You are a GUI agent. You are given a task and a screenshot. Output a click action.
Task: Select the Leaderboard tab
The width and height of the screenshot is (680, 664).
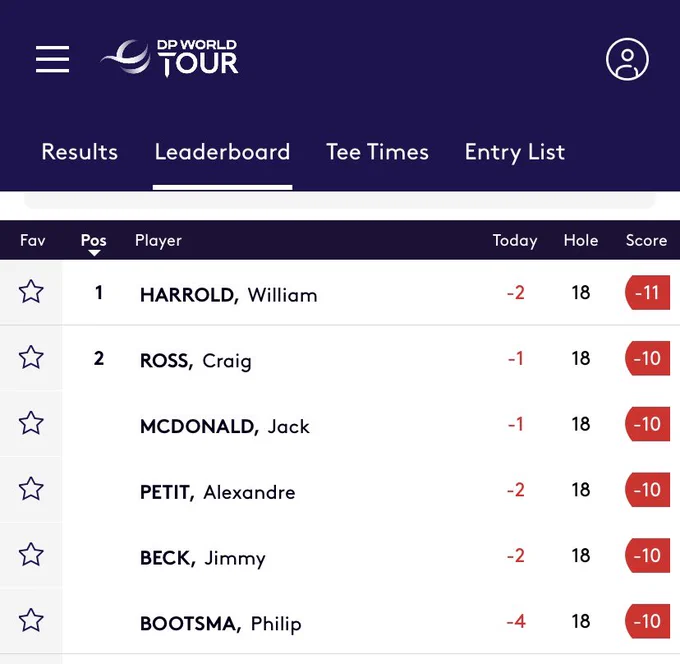point(222,152)
